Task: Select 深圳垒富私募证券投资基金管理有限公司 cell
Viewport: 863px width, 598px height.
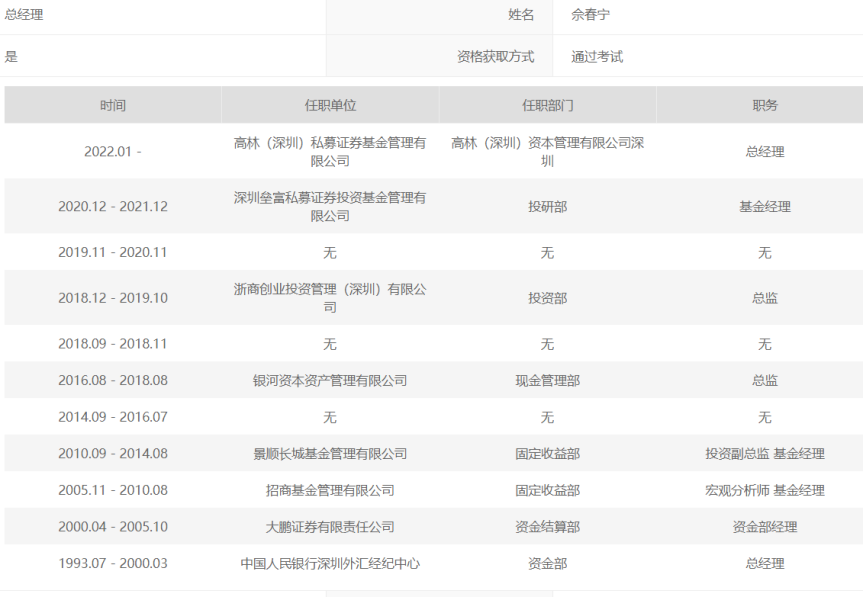Action: (330, 206)
